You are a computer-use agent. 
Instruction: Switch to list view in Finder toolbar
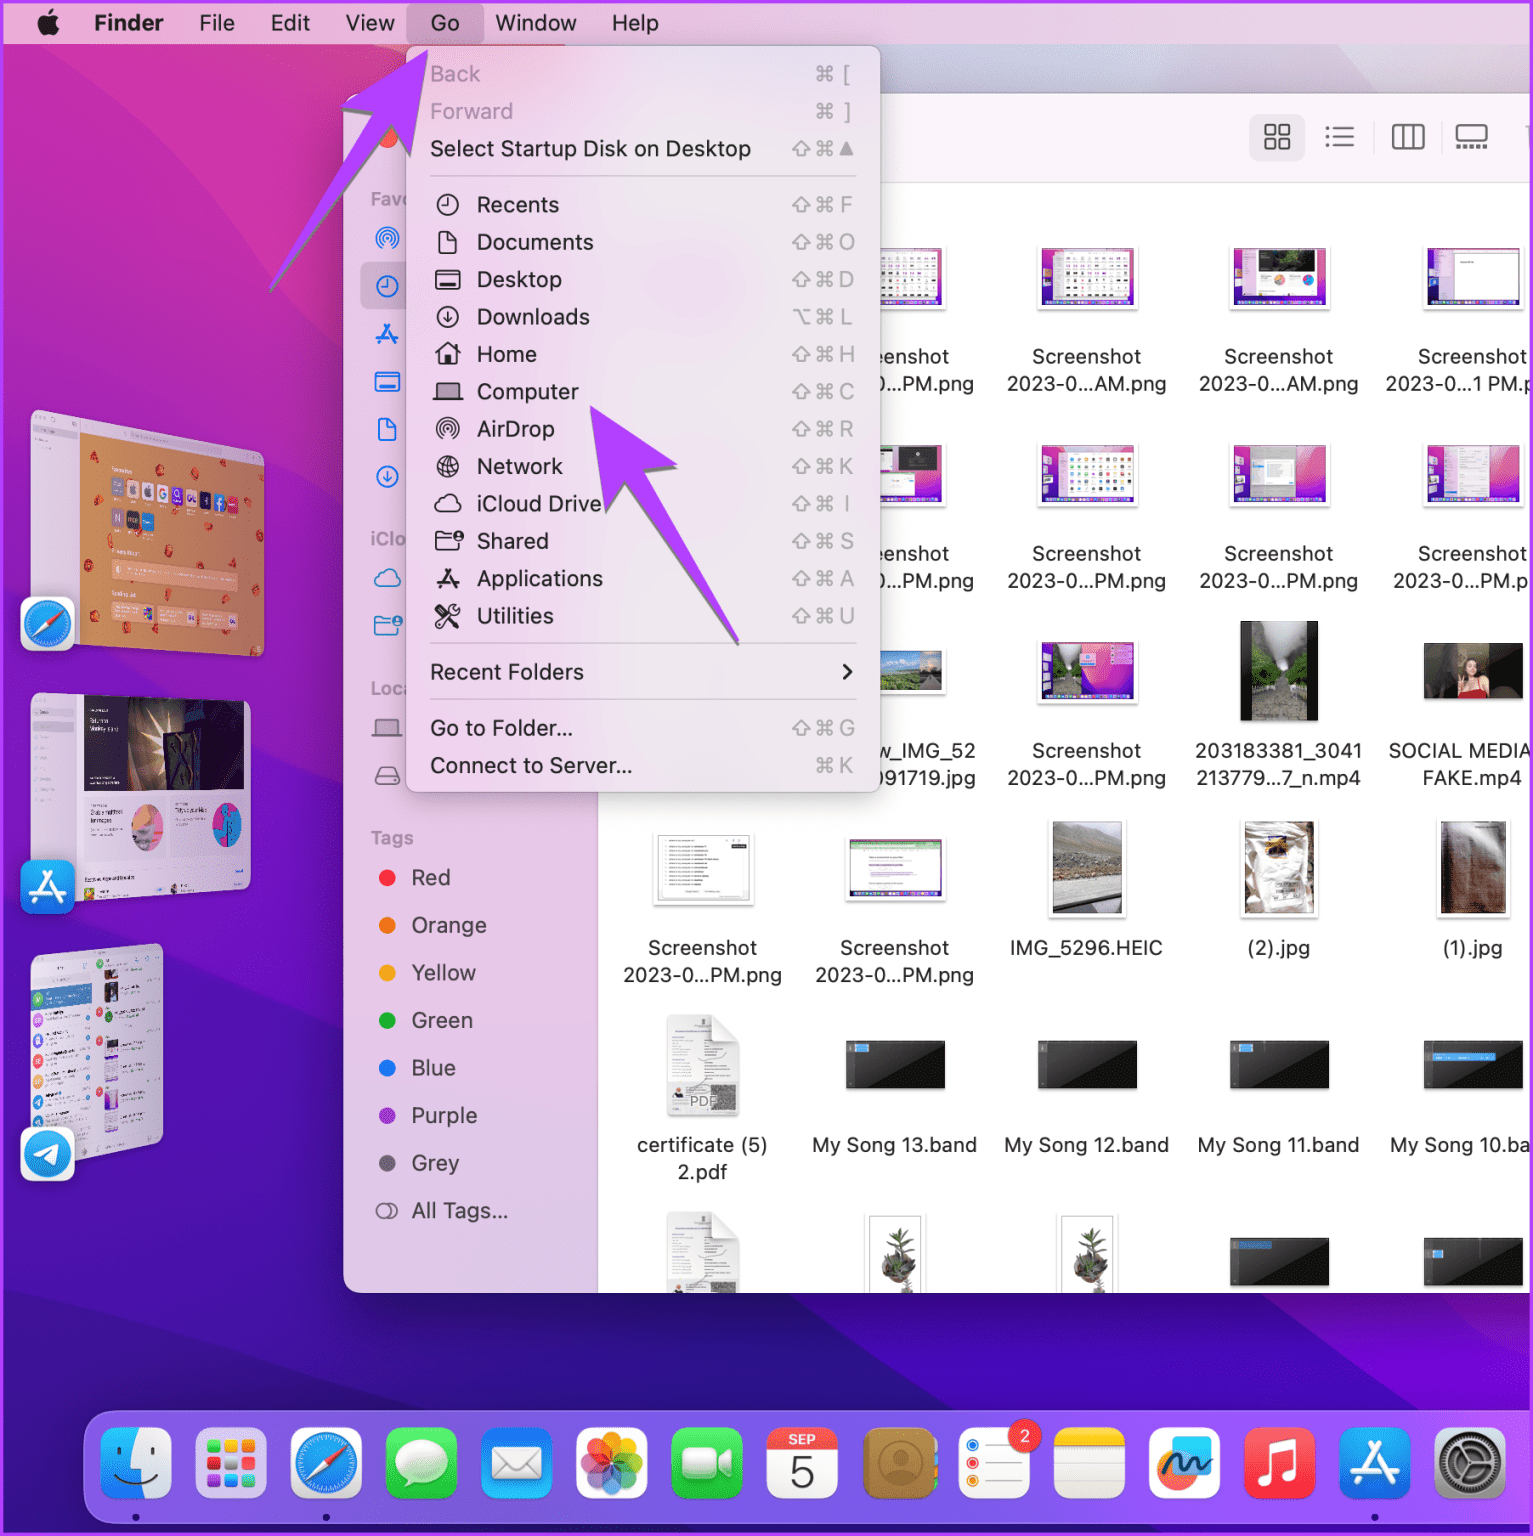pos(1340,137)
